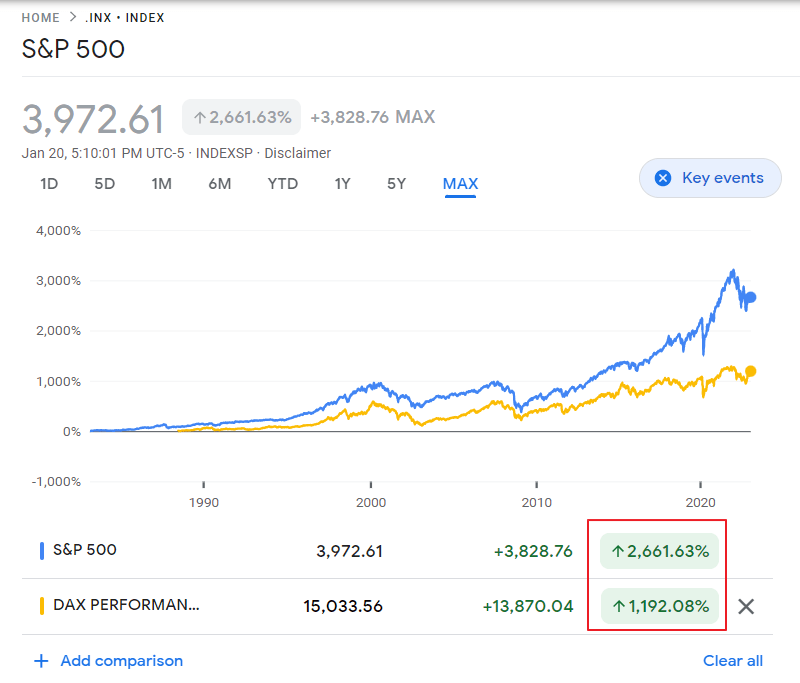Choose the 1Y range tab
The width and height of the screenshot is (800, 683).
pyautogui.click(x=342, y=184)
